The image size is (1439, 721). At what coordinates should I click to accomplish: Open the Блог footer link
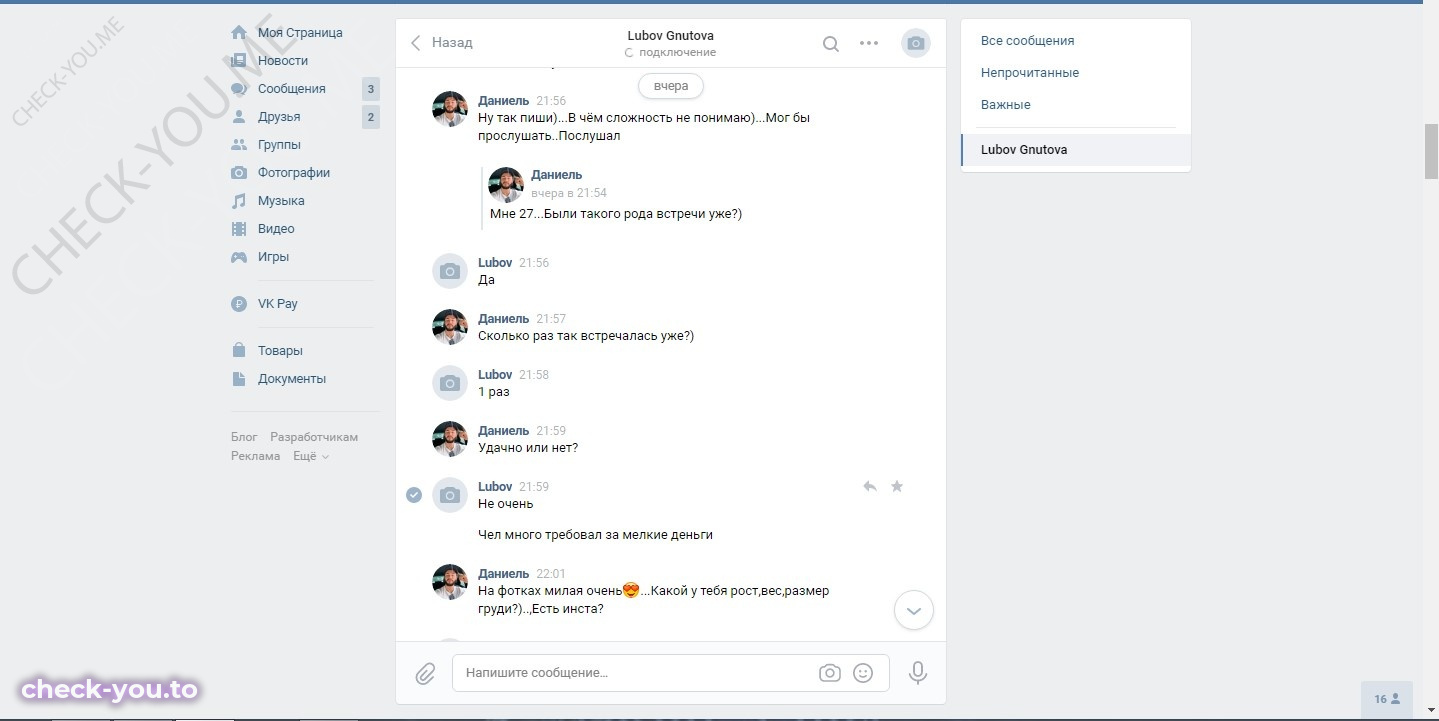pos(244,437)
